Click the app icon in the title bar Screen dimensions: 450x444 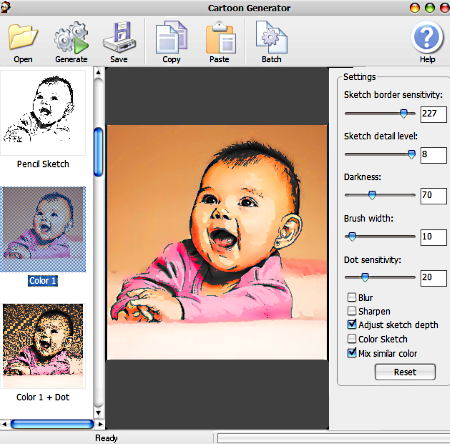tap(5, 7)
